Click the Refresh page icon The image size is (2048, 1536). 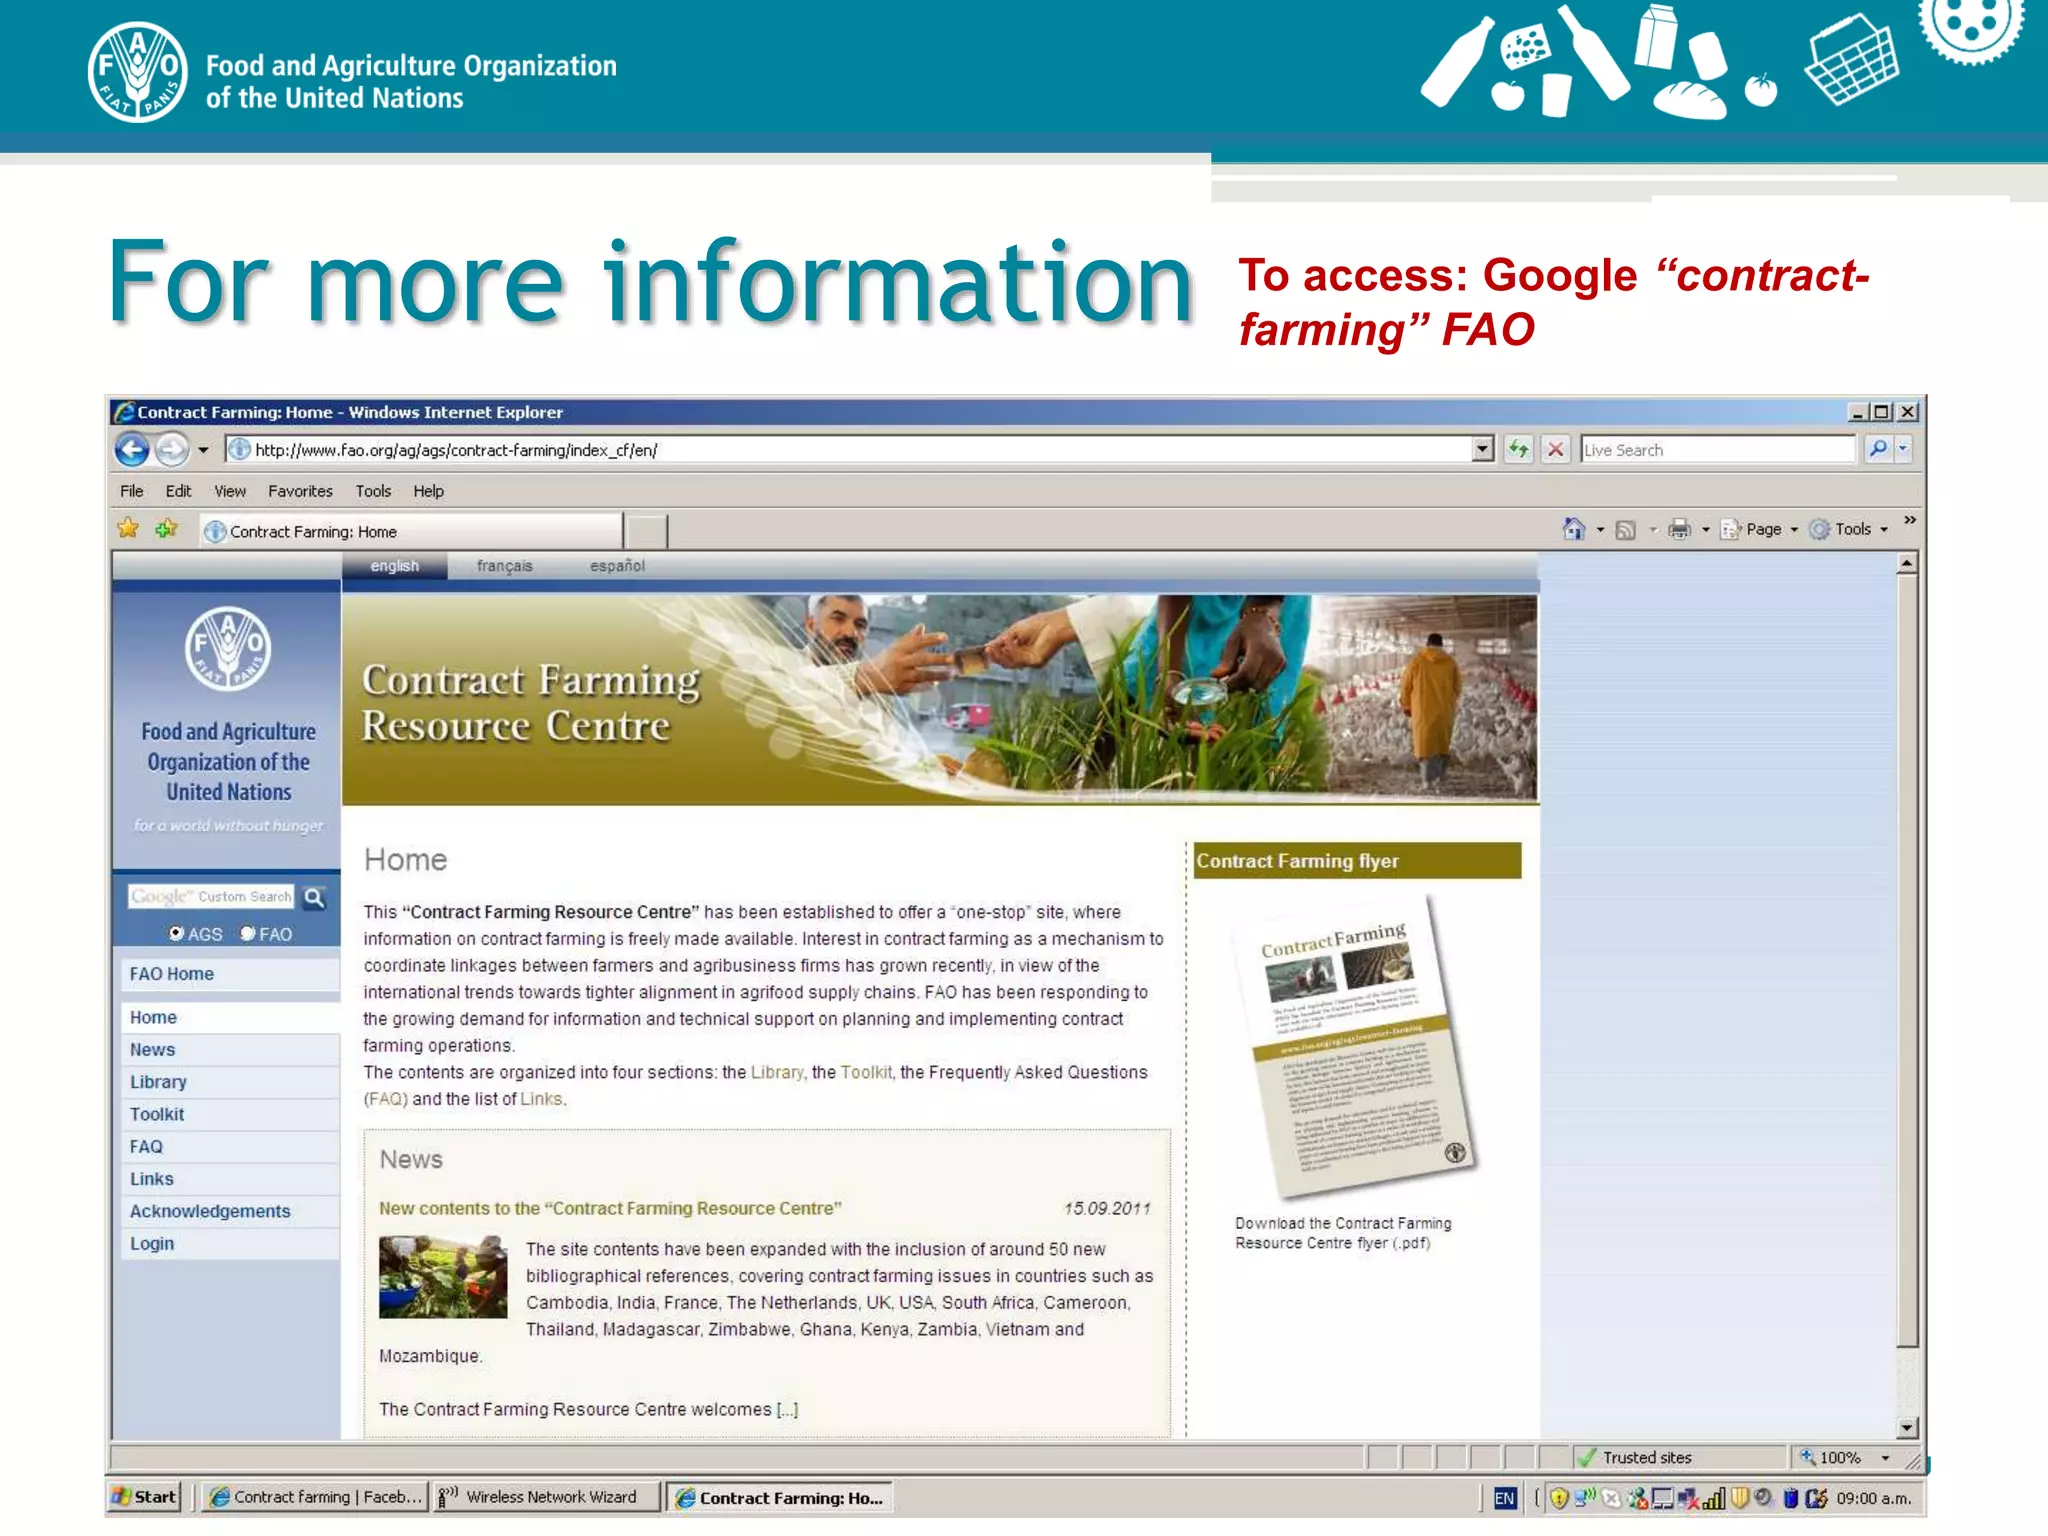(x=1518, y=450)
